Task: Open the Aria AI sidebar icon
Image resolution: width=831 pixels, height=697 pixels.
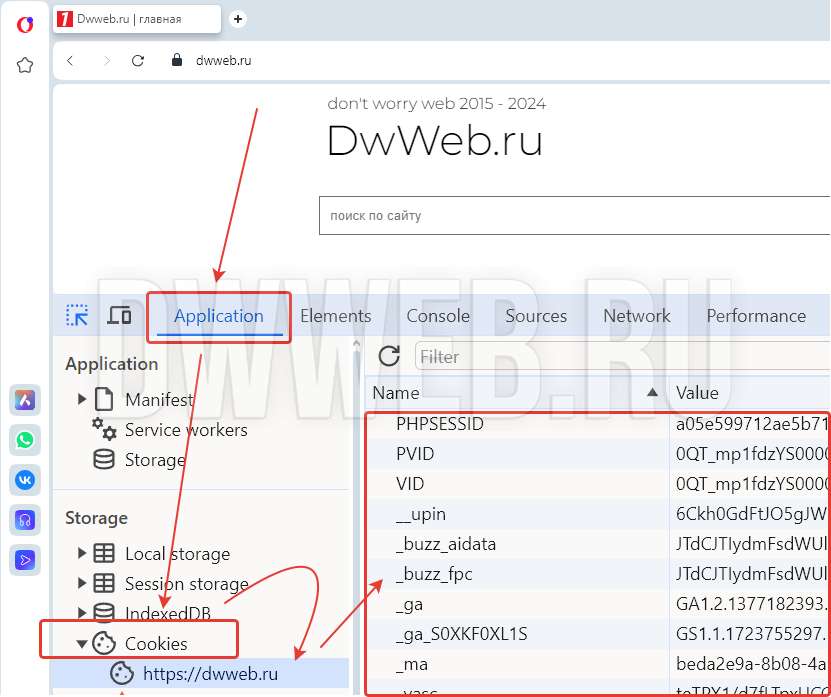Action: (x=25, y=400)
